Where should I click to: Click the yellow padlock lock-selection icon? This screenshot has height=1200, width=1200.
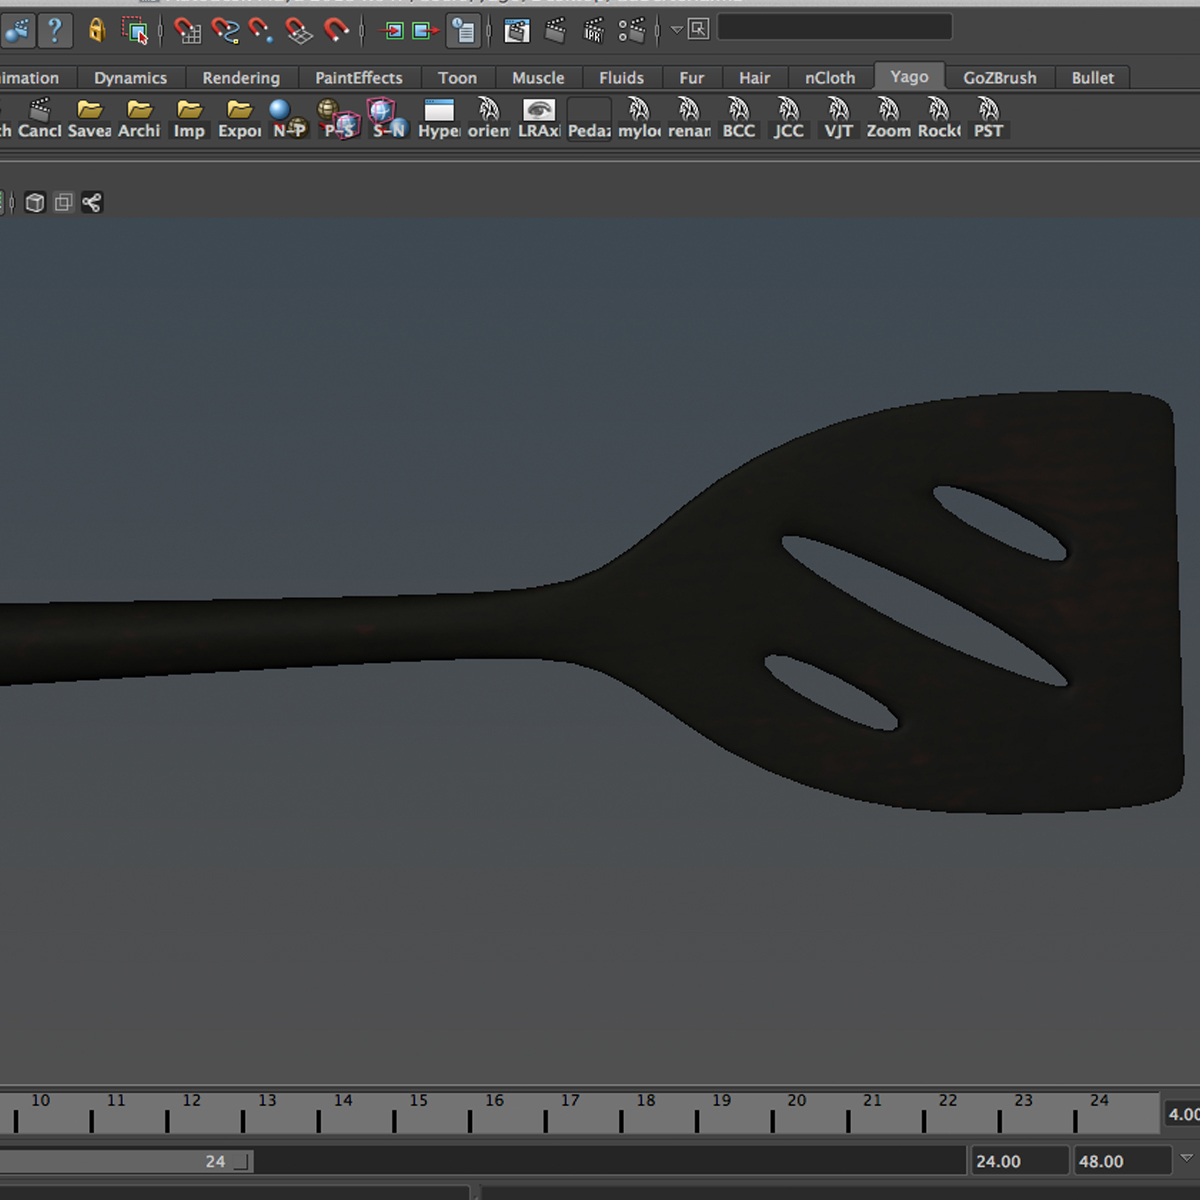click(x=96, y=30)
